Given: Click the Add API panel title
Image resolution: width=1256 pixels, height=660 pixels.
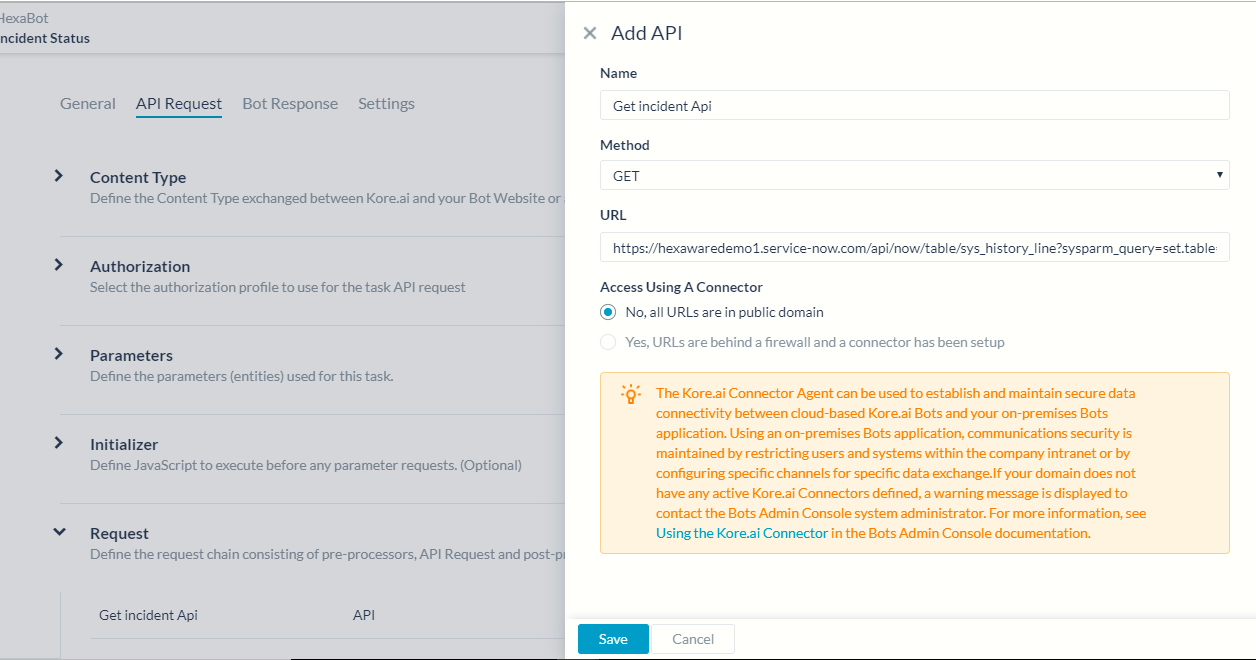Looking at the screenshot, I should 647,33.
